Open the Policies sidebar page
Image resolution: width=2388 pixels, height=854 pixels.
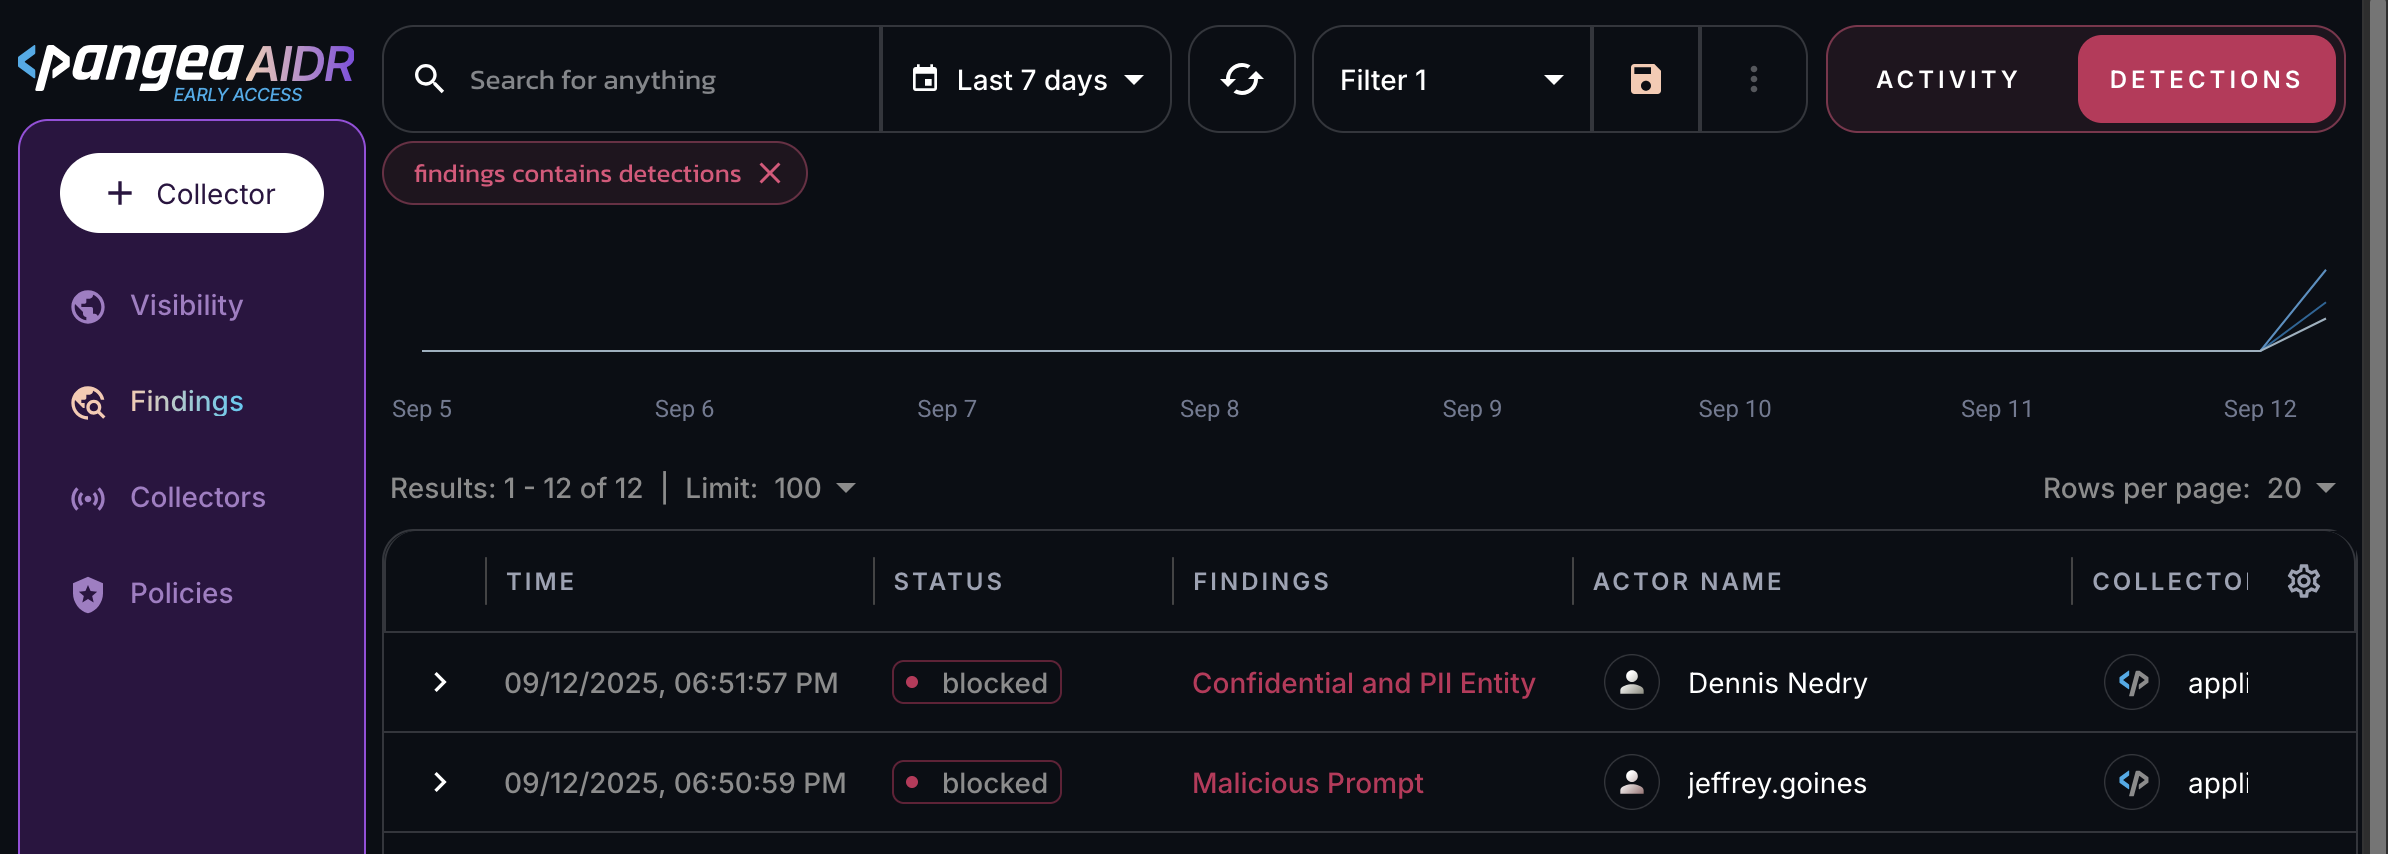pos(181,593)
